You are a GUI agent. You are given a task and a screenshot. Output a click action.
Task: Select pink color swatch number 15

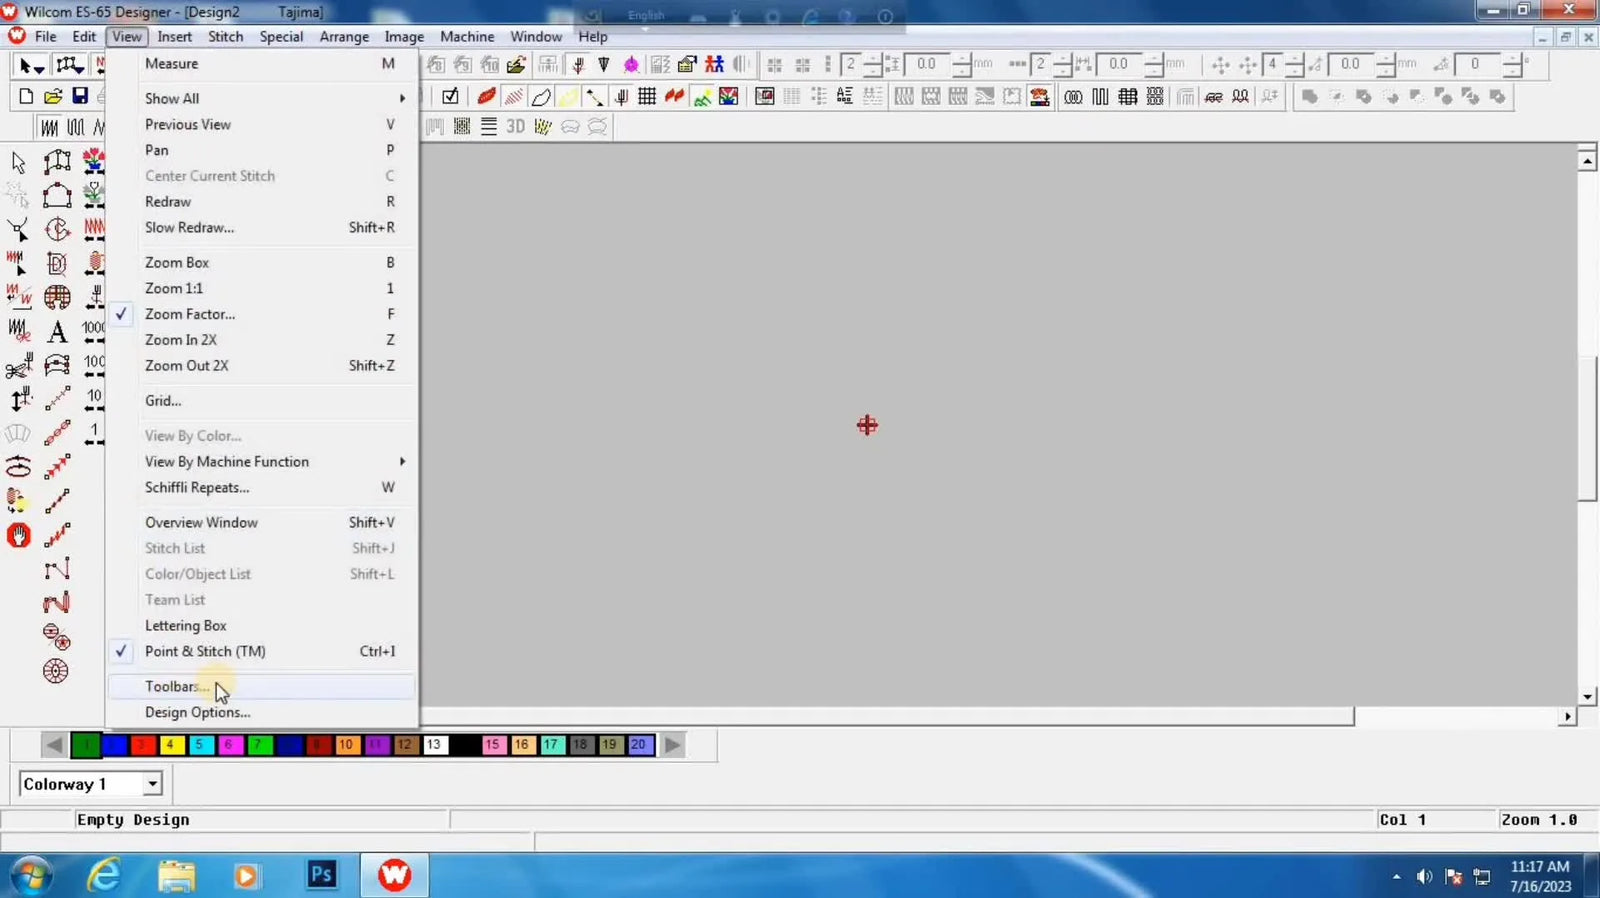tap(492, 744)
